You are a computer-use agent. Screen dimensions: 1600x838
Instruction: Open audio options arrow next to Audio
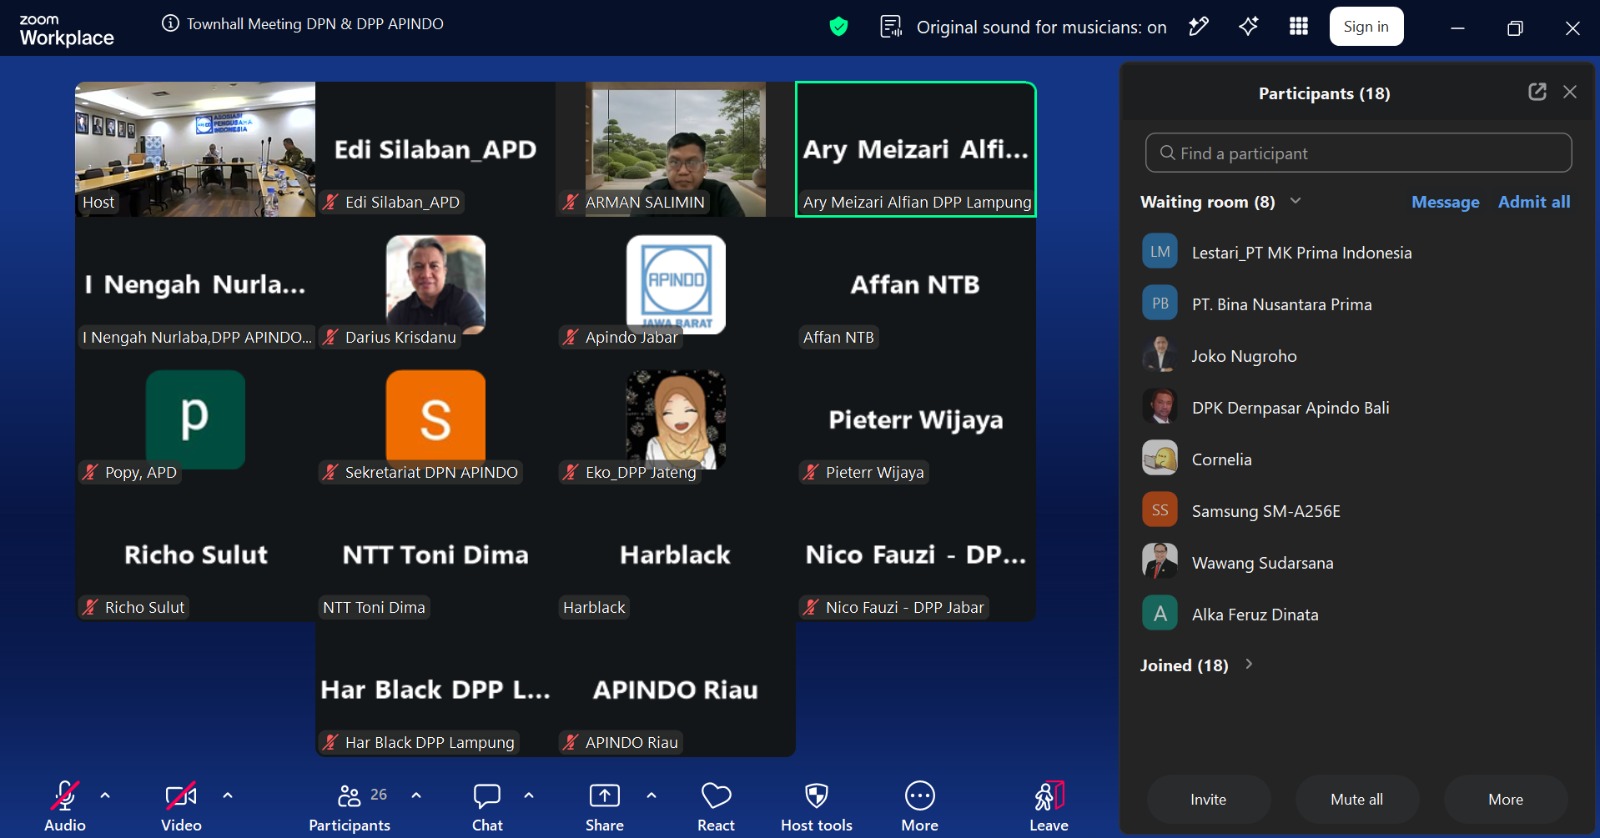[x=105, y=796]
